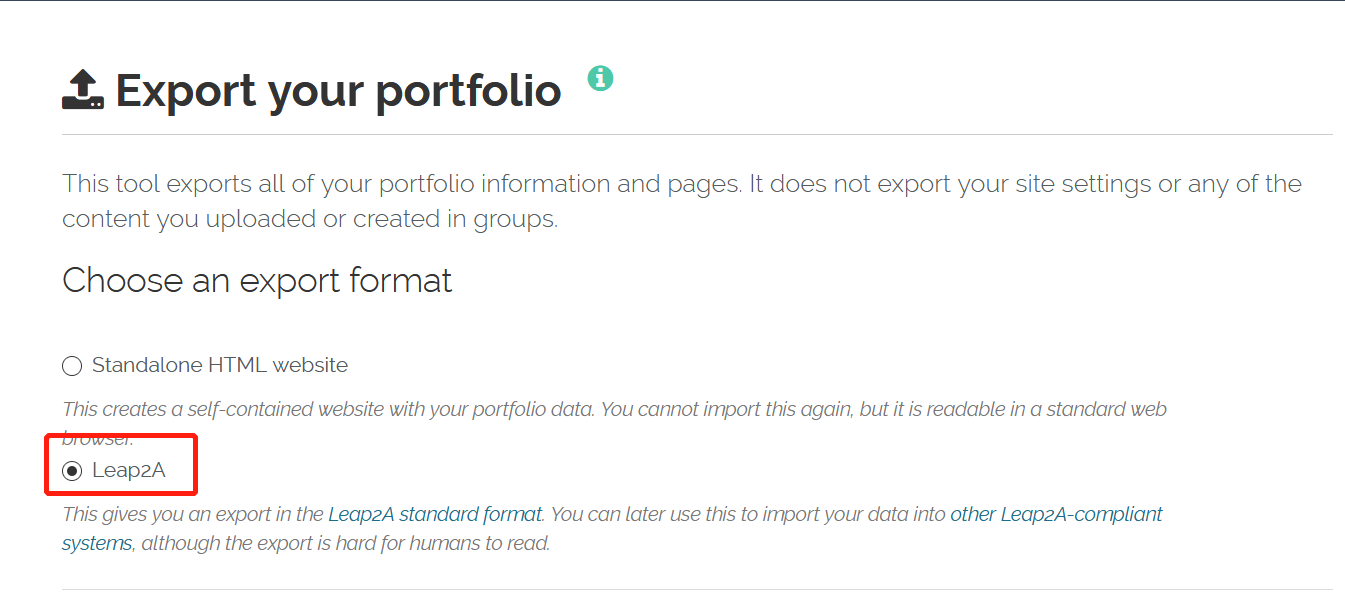Click the "Standalone HTML website" option label
The image size is (1345, 602).
click(220, 365)
